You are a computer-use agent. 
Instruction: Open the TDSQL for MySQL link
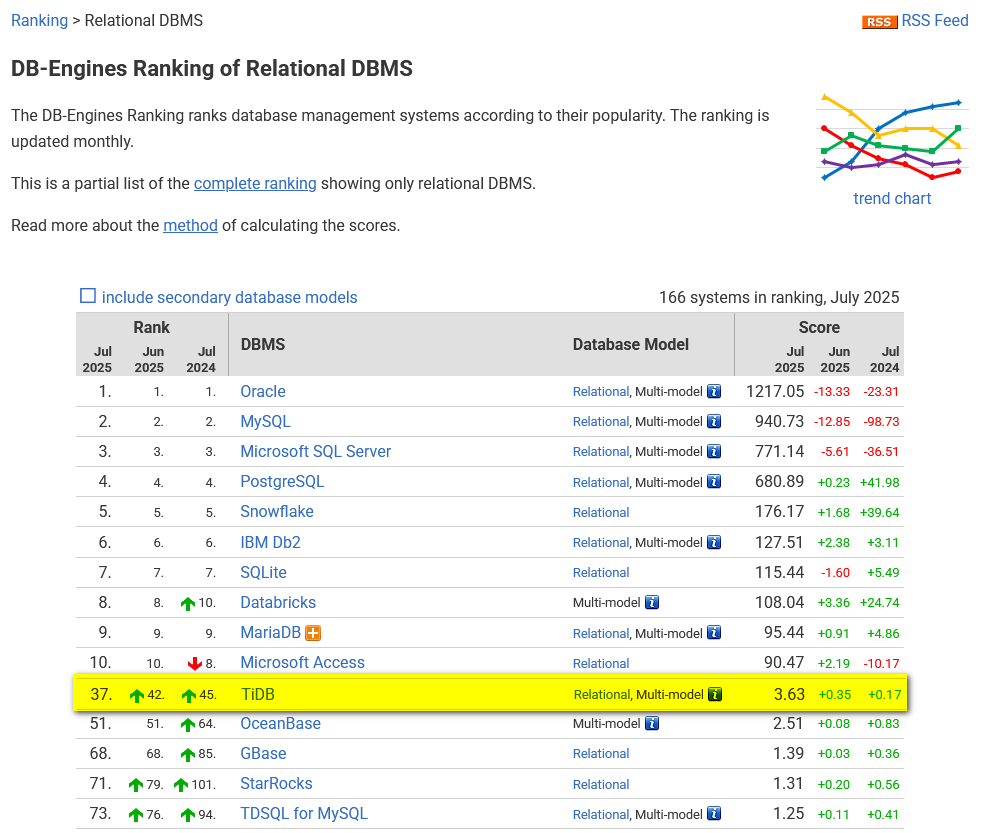point(304,813)
